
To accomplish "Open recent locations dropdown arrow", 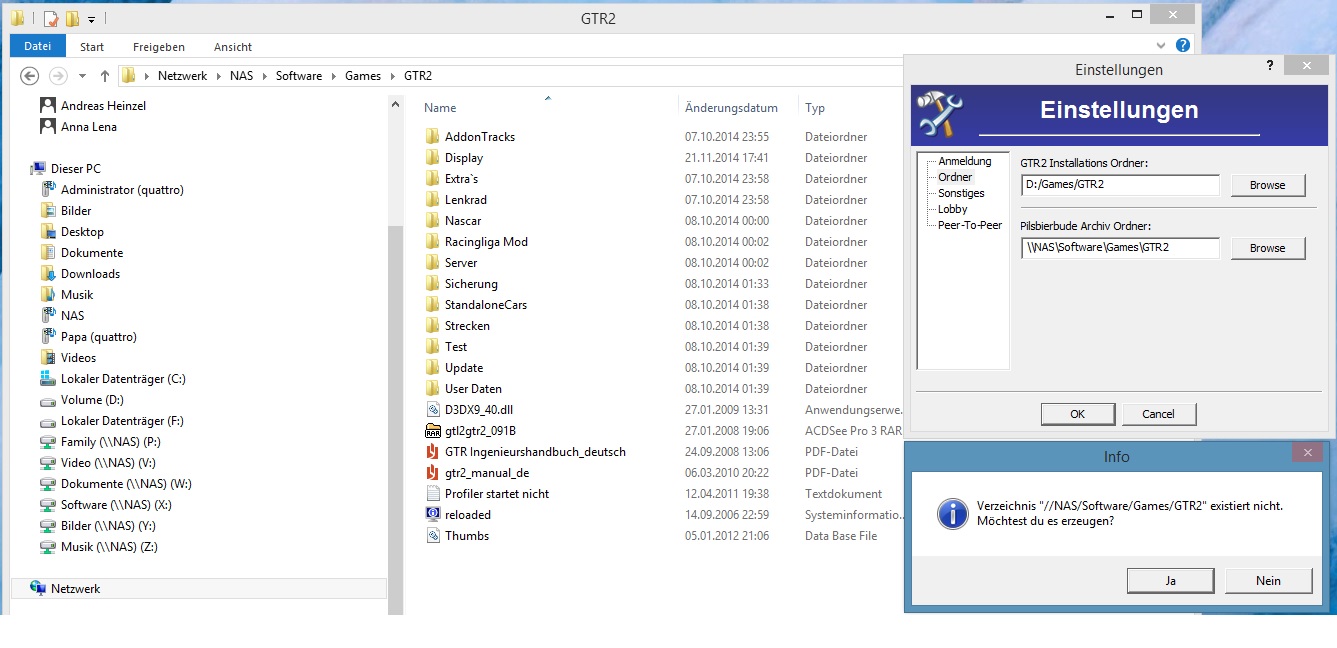I will (x=82, y=76).
